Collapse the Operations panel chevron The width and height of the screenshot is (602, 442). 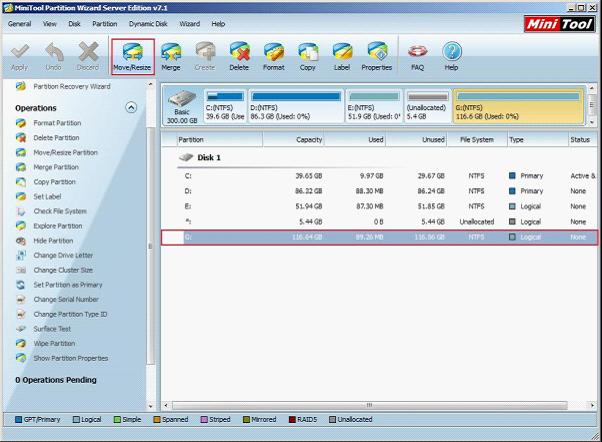[x=131, y=108]
